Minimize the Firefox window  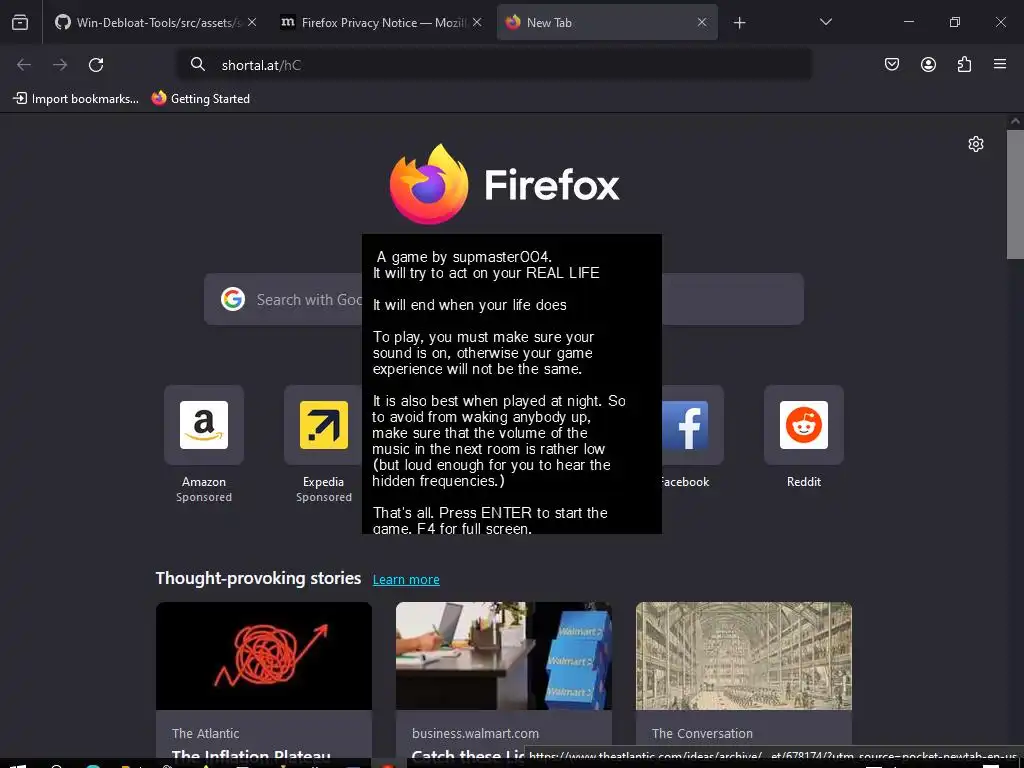909,22
